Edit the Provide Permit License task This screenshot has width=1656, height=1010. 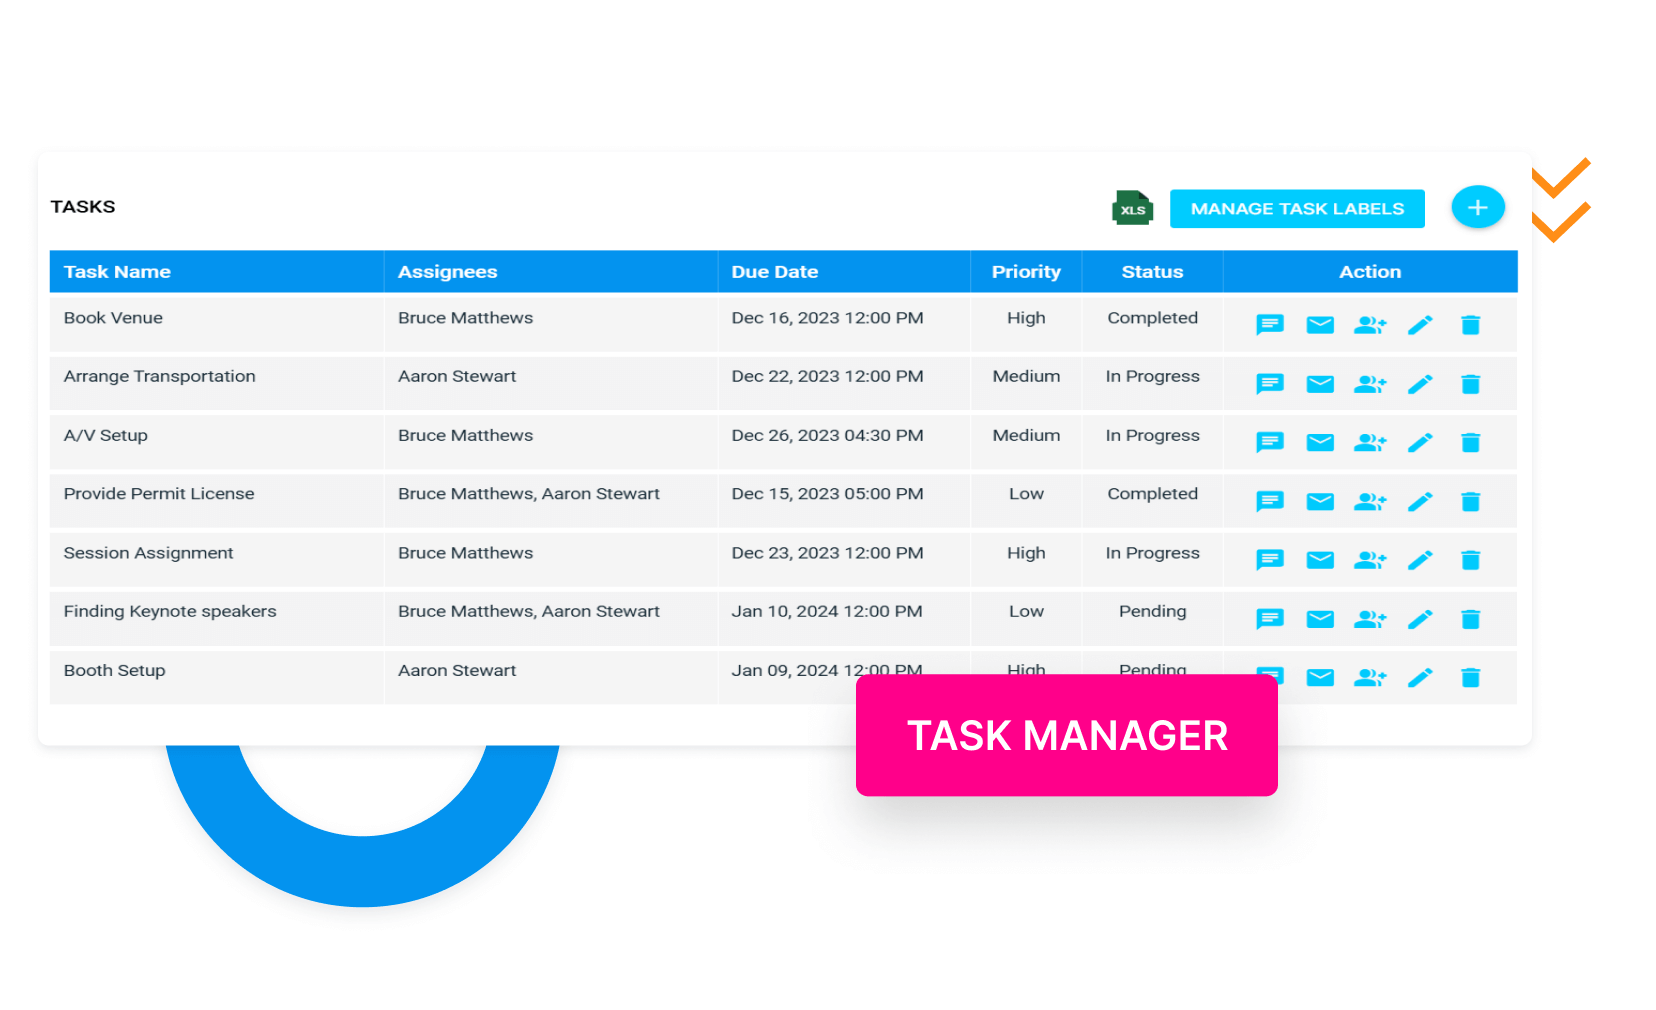pyautogui.click(x=1420, y=501)
